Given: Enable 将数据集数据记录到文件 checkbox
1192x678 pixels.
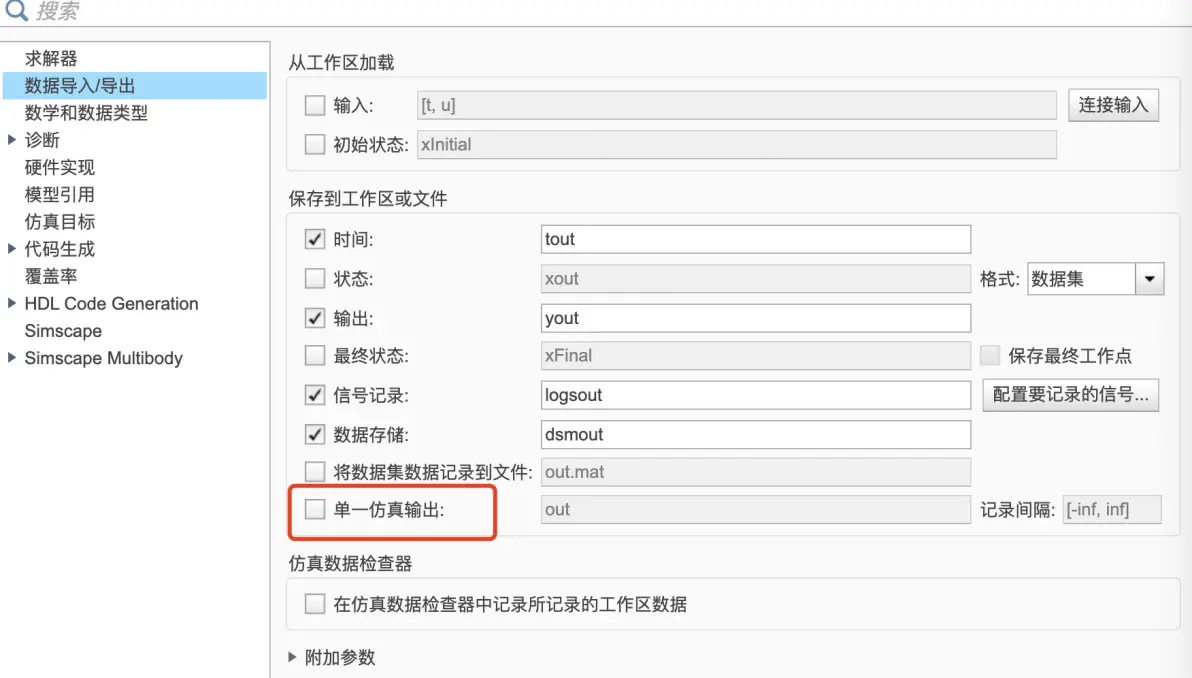Looking at the screenshot, I should (x=315, y=471).
